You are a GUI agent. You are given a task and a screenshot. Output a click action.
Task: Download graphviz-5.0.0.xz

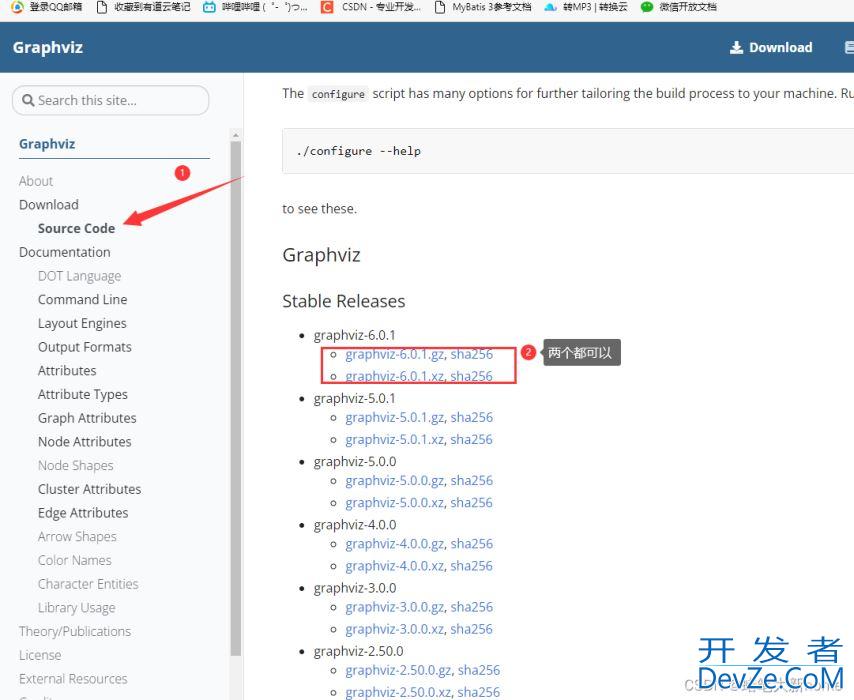pos(395,503)
